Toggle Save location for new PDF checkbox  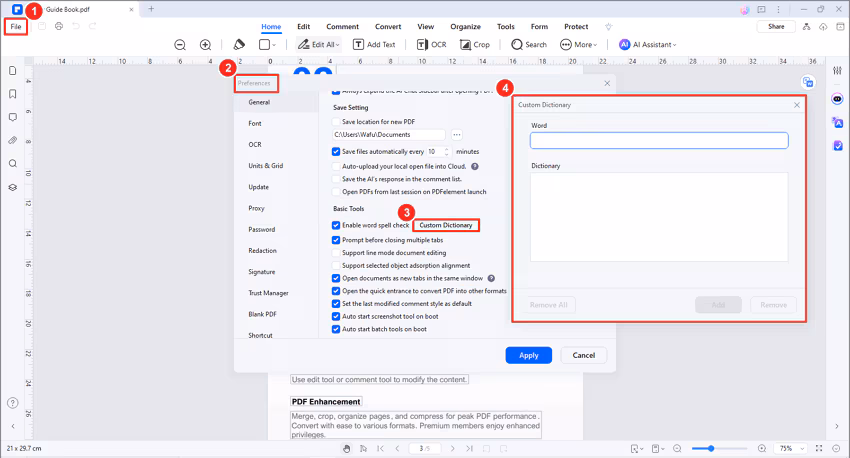(336, 122)
